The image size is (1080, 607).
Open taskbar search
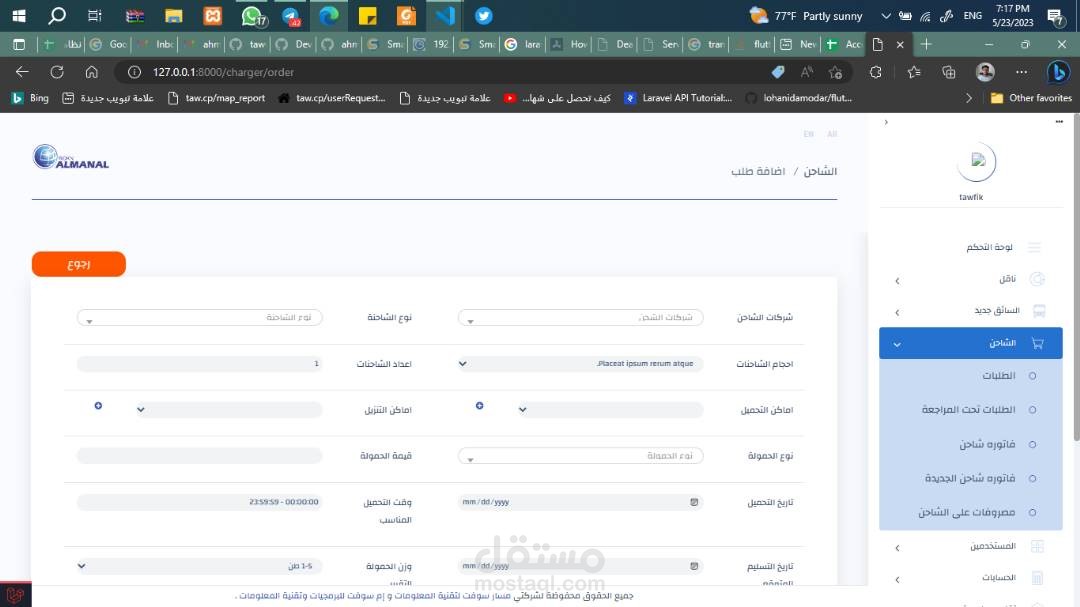coord(56,15)
